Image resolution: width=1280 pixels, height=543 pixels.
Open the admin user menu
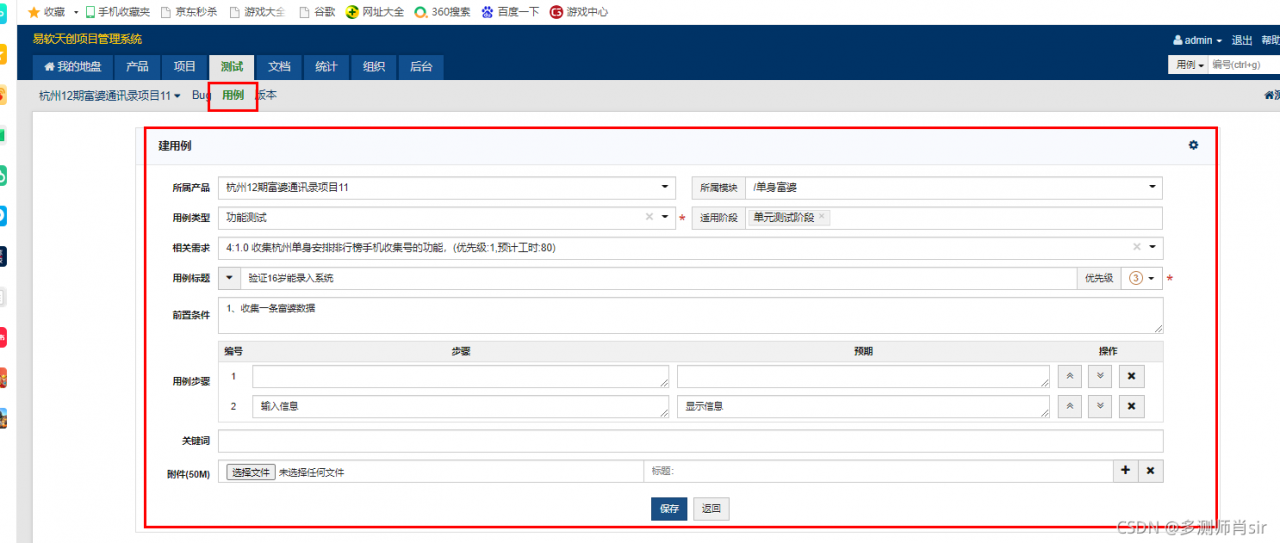[x=1197, y=40]
